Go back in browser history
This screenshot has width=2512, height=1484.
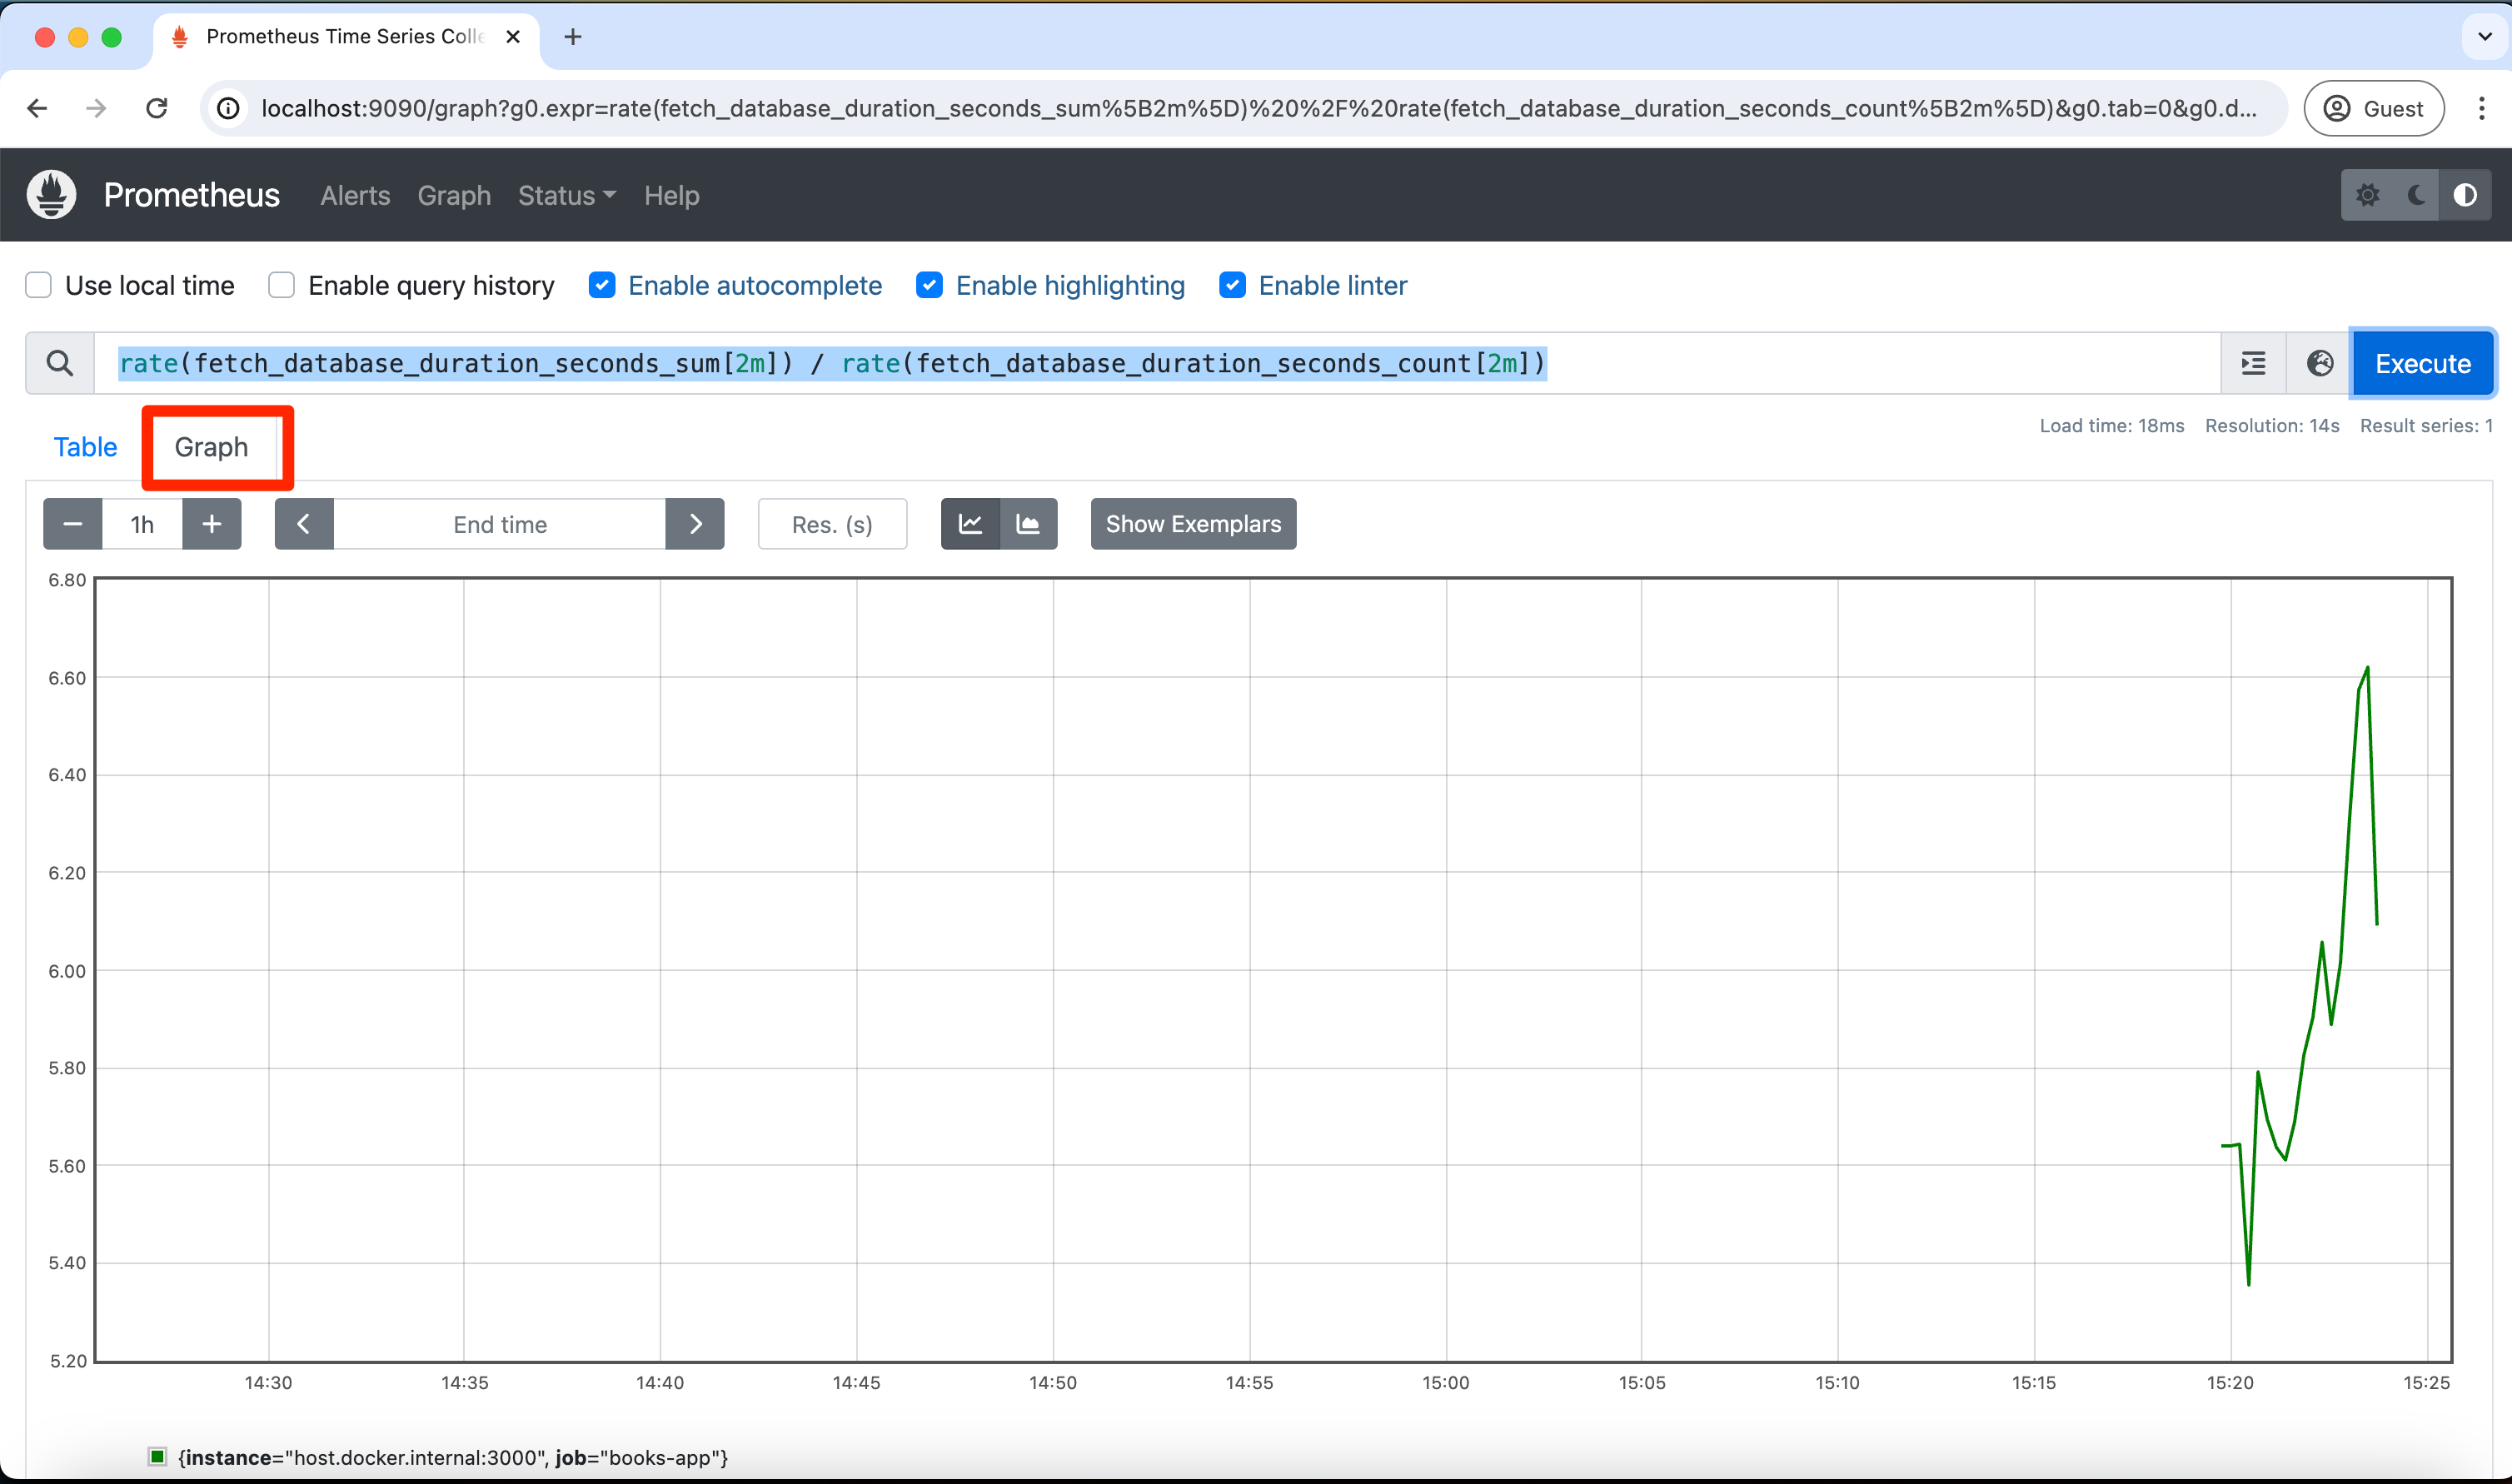pos(37,108)
